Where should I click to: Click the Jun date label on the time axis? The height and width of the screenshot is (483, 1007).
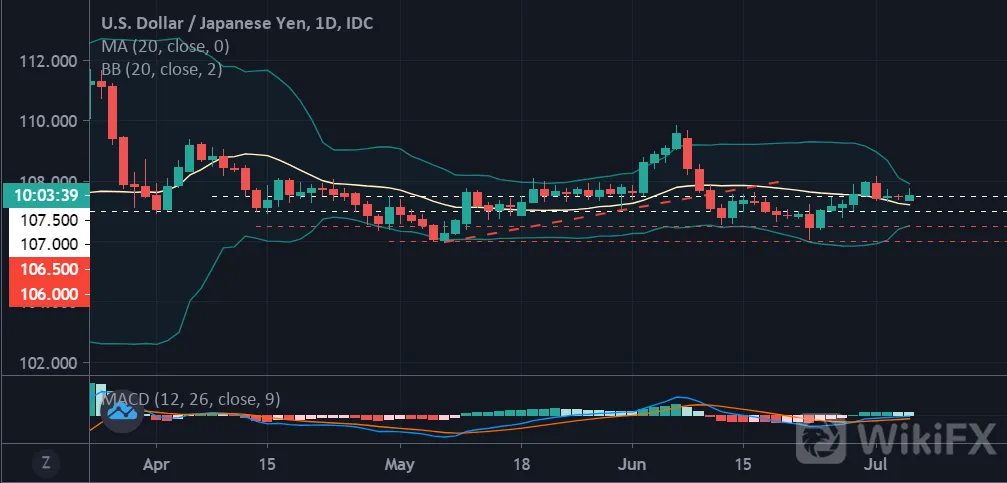tap(633, 463)
